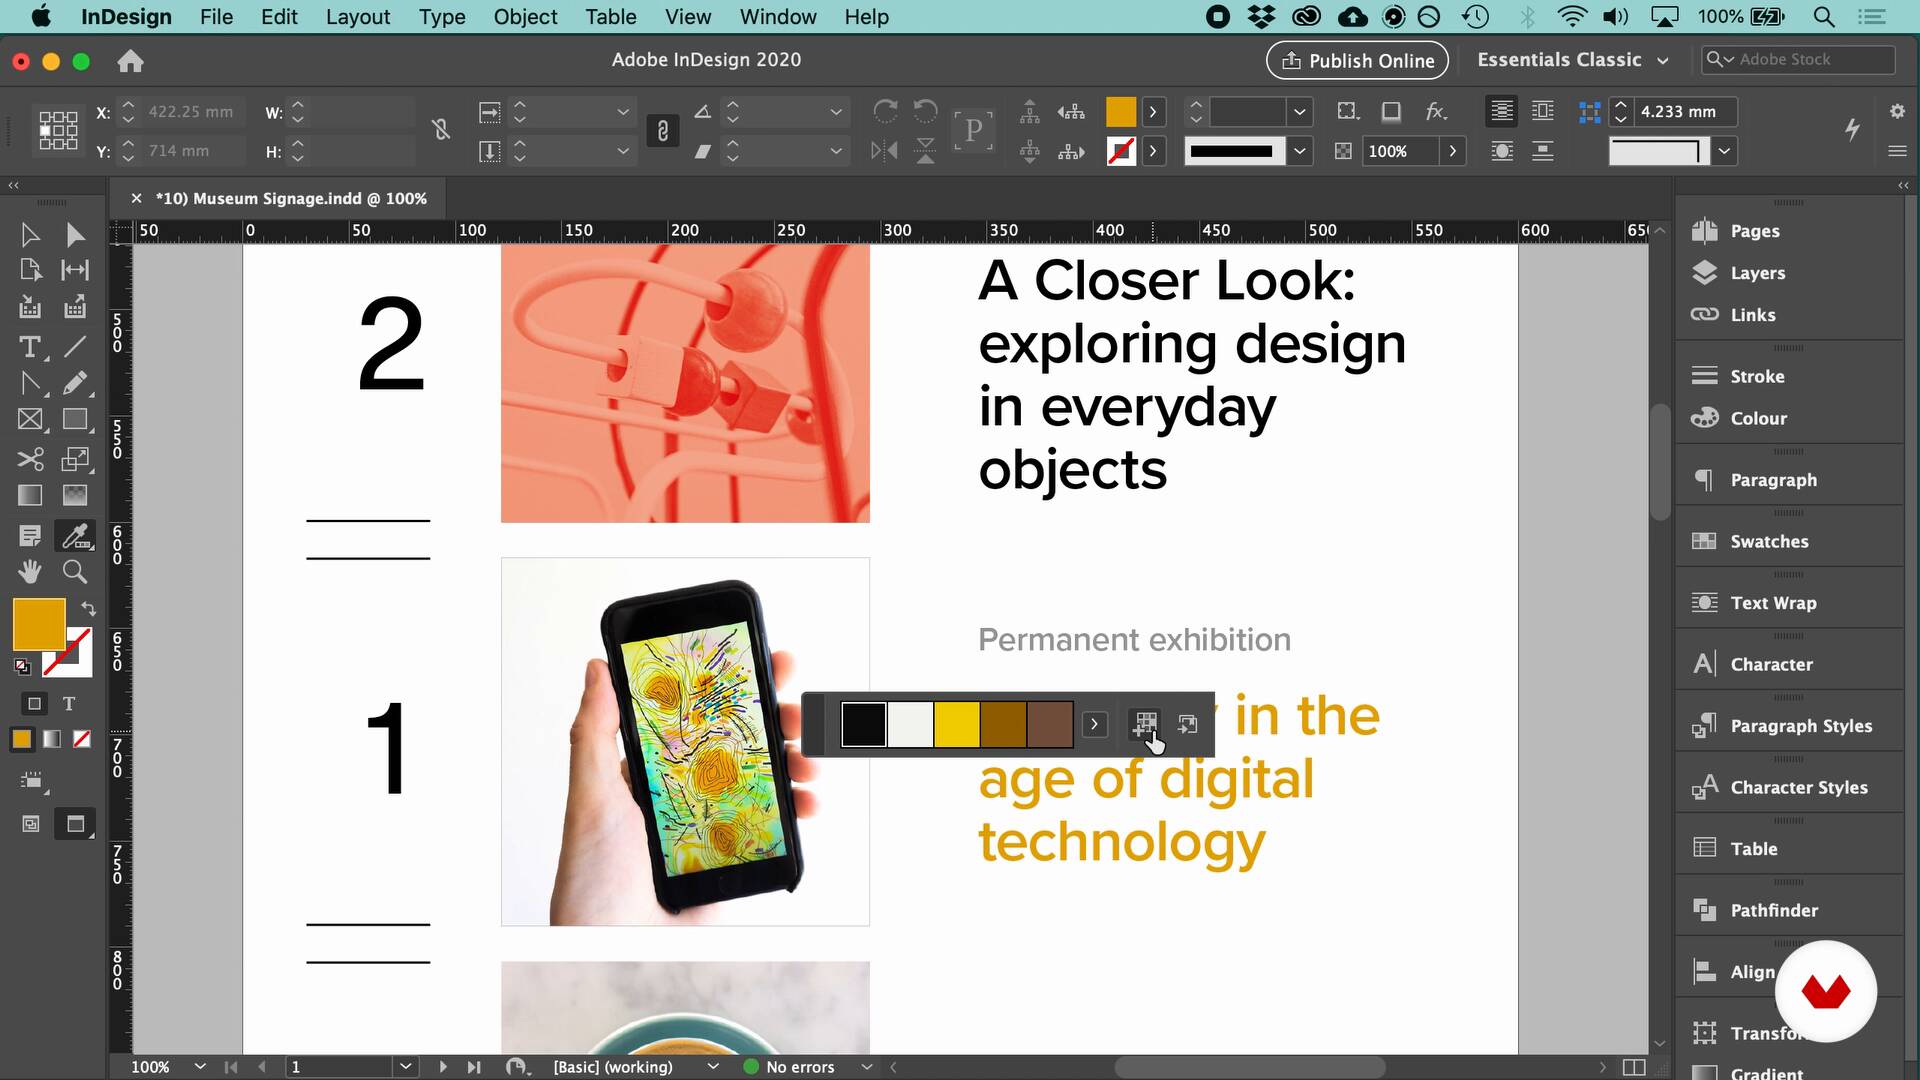Image resolution: width=1920 pixels, height=1080 pixels.
Task: Click Publish Online button
Action: 1357,60
